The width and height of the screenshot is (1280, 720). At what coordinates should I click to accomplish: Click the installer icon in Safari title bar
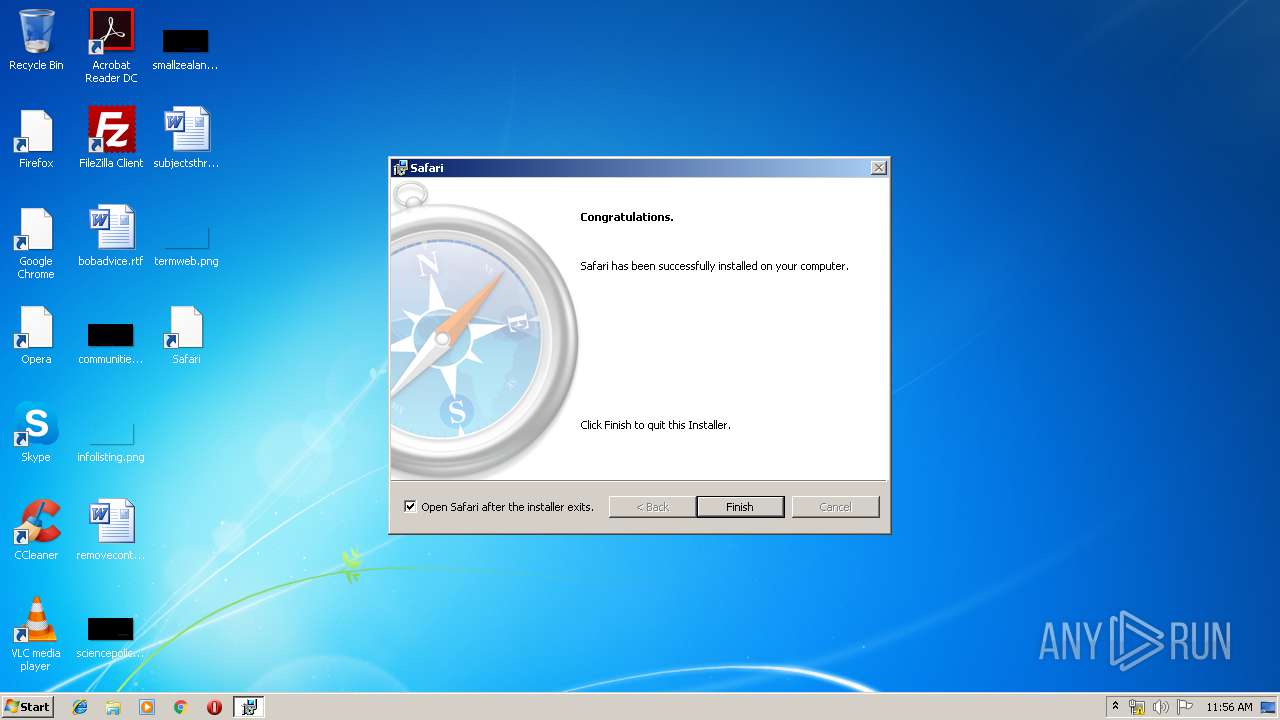400,168
